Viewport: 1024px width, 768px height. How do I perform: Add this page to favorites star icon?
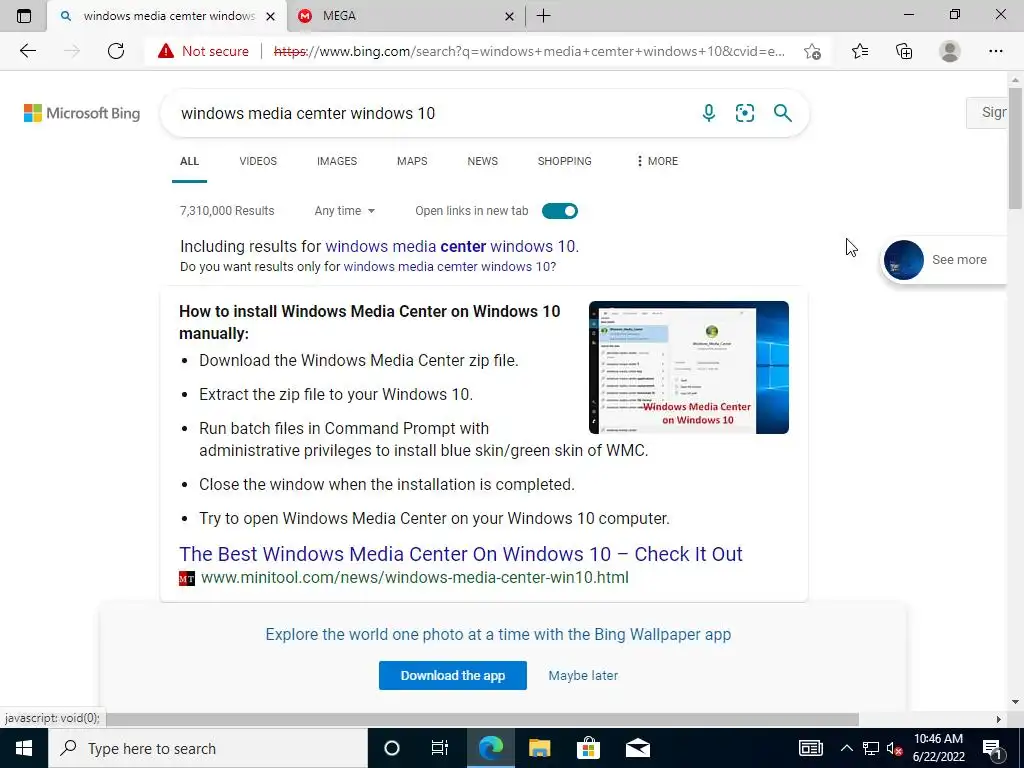(812, 51)
